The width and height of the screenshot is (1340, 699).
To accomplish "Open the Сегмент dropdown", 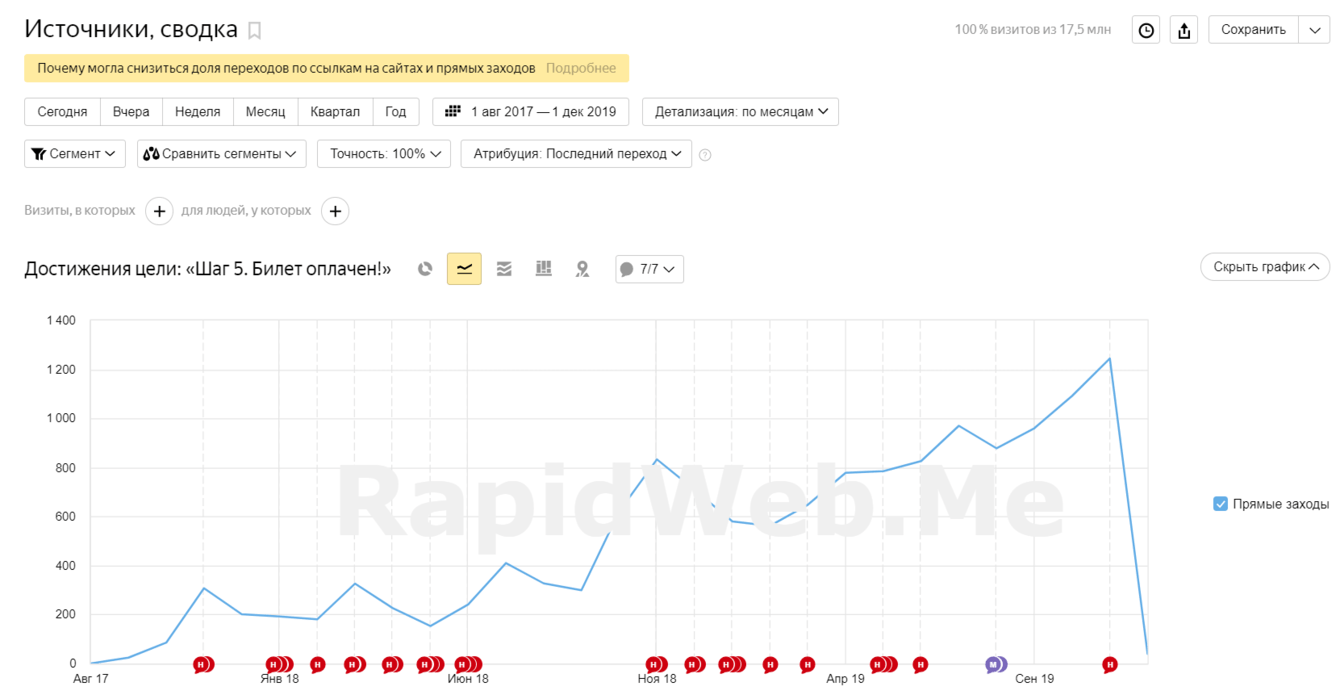I will (75, 154).
